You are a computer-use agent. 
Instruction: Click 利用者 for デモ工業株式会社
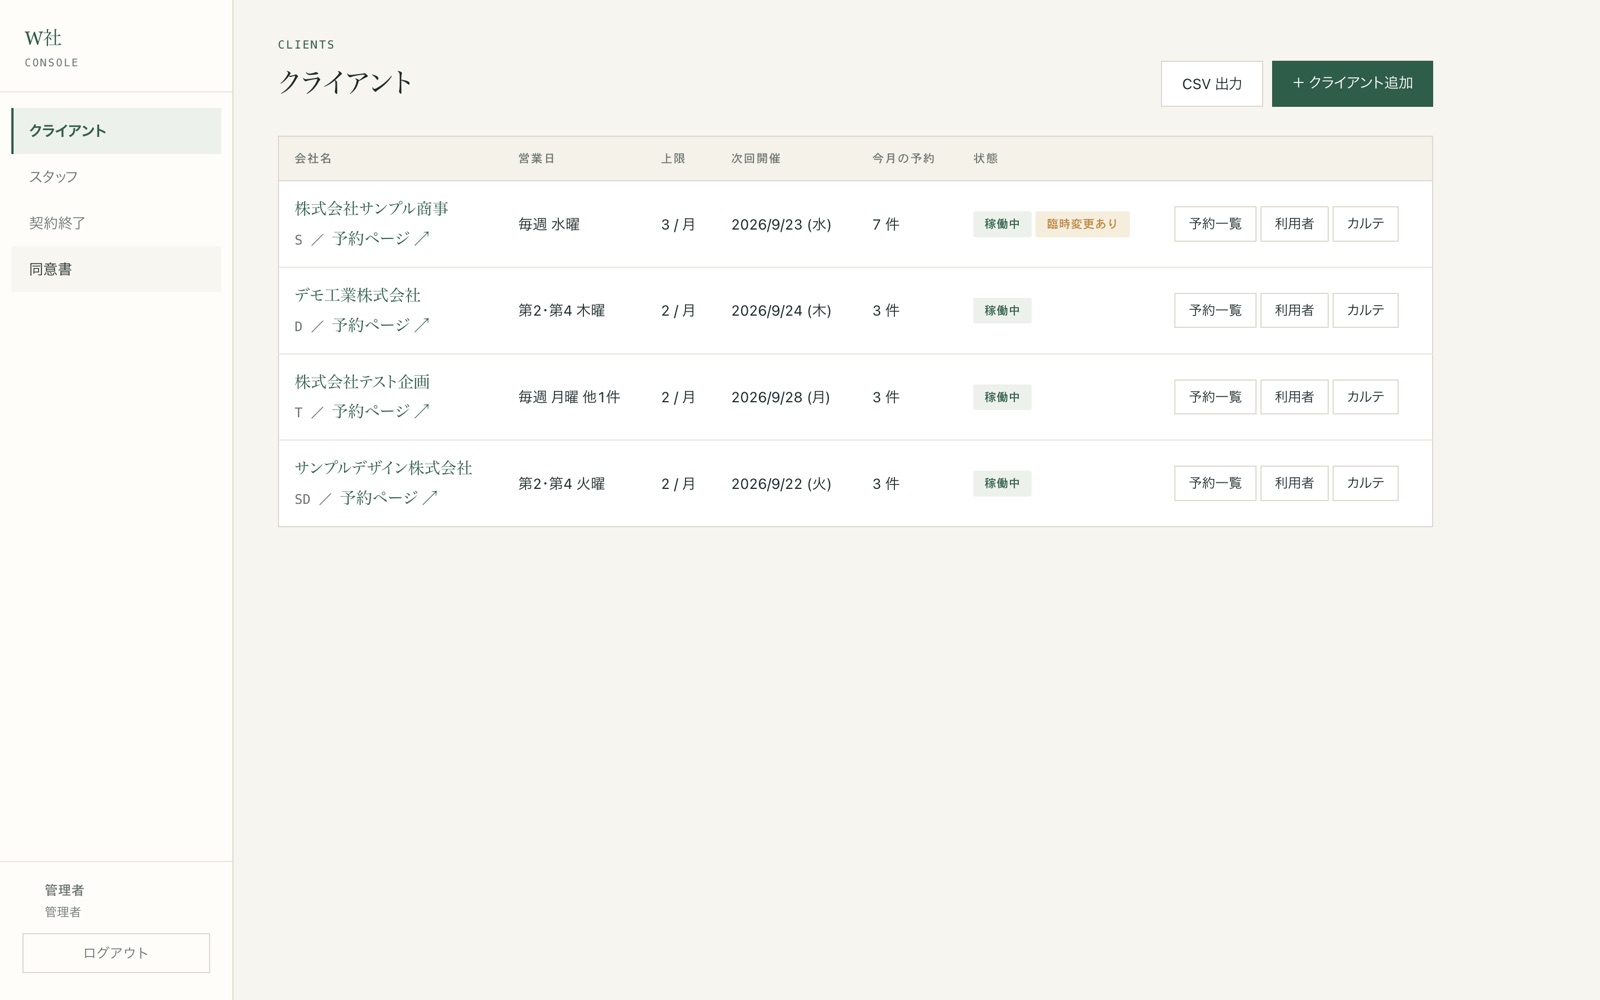1294,310
